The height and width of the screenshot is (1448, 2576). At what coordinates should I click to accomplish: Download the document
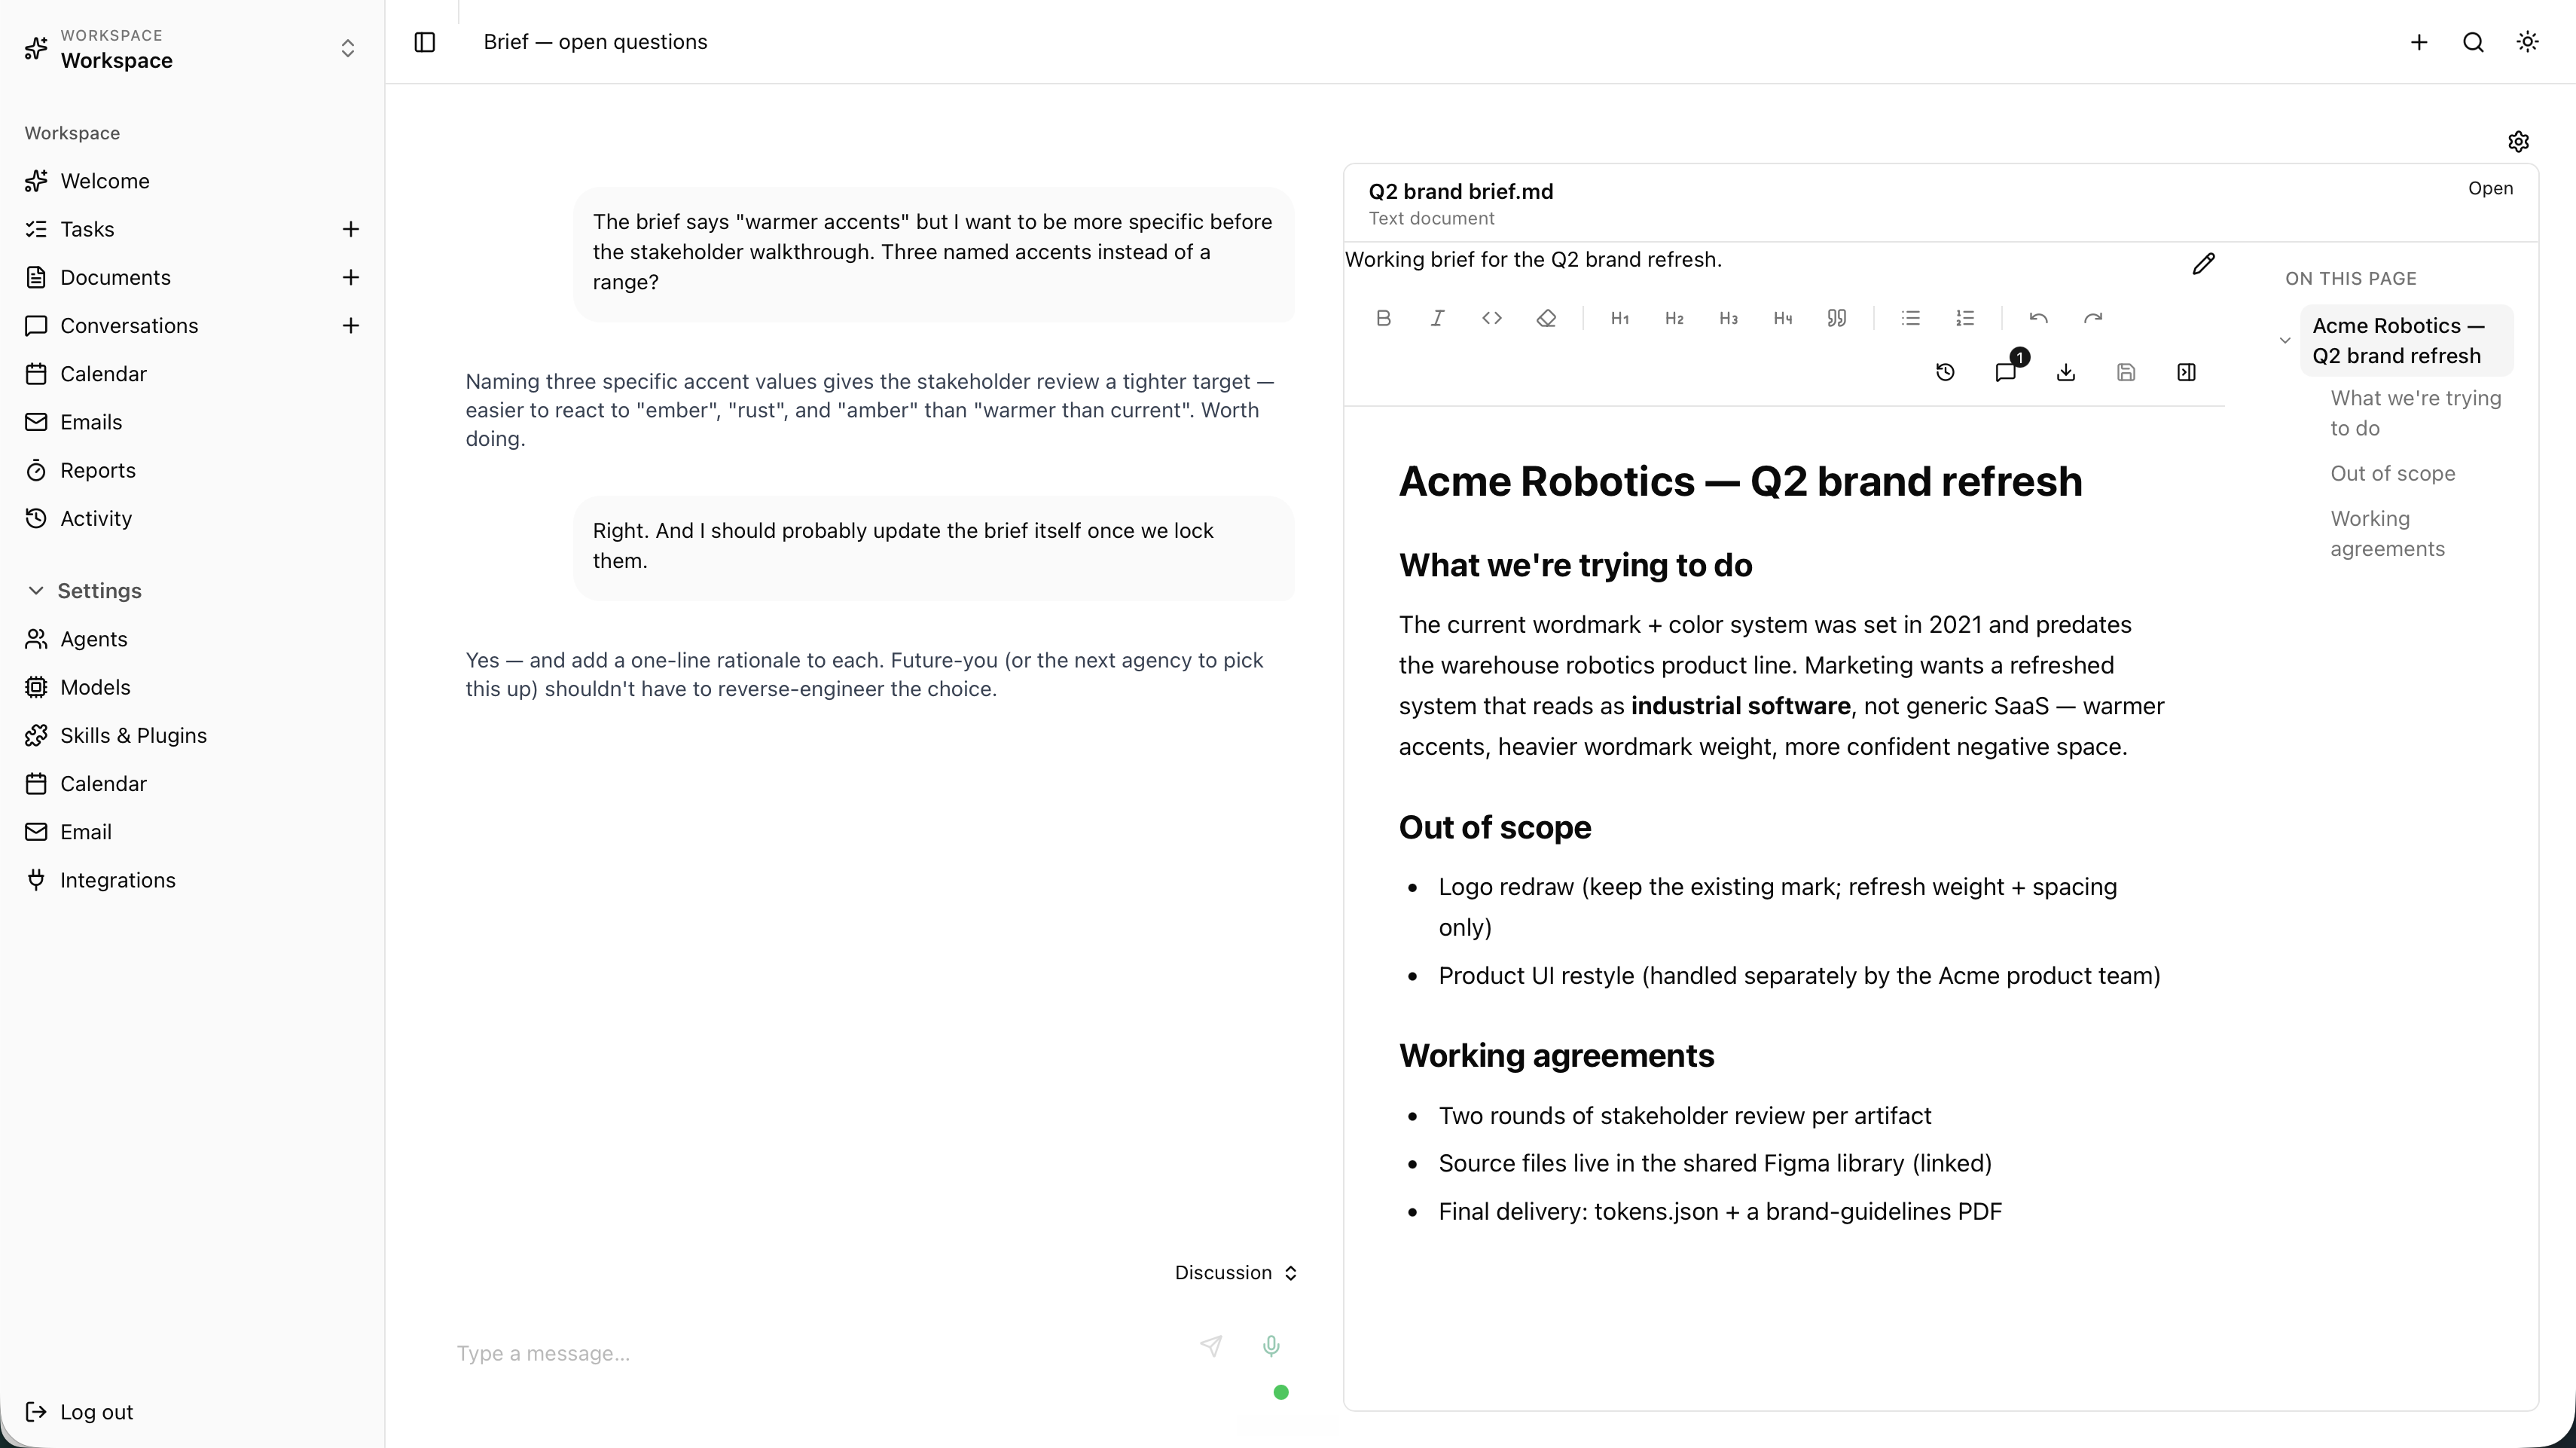coord(2066,372)
